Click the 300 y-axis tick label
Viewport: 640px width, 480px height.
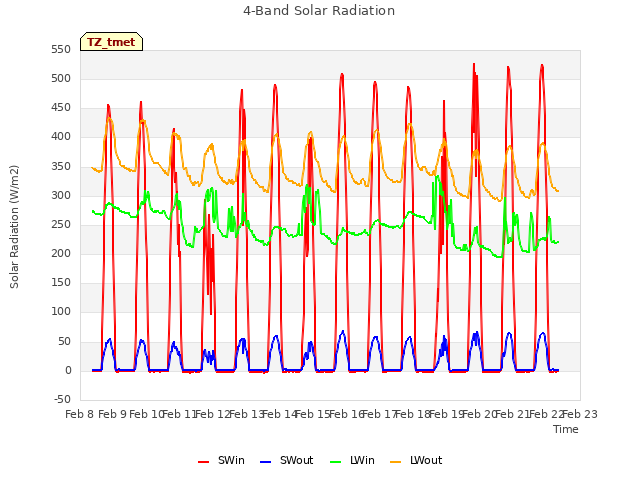[61, 195]
